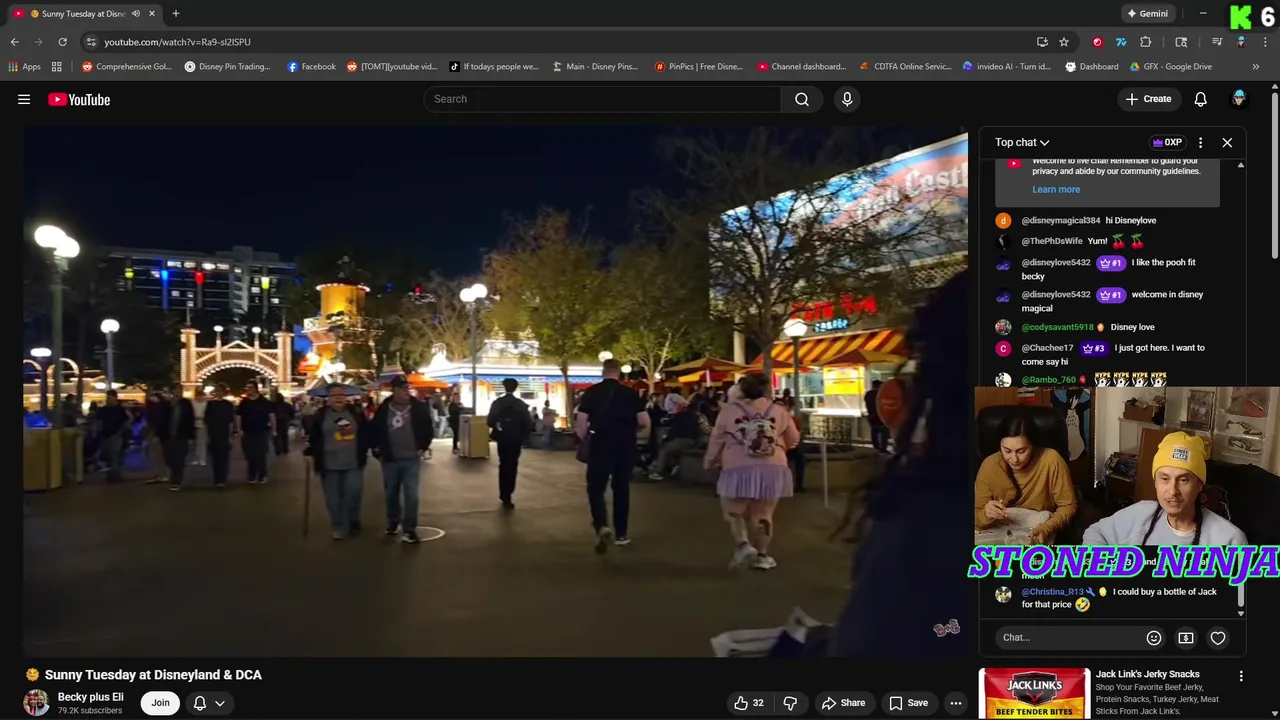Bookmark this page with the star

tap(1064, 42)
